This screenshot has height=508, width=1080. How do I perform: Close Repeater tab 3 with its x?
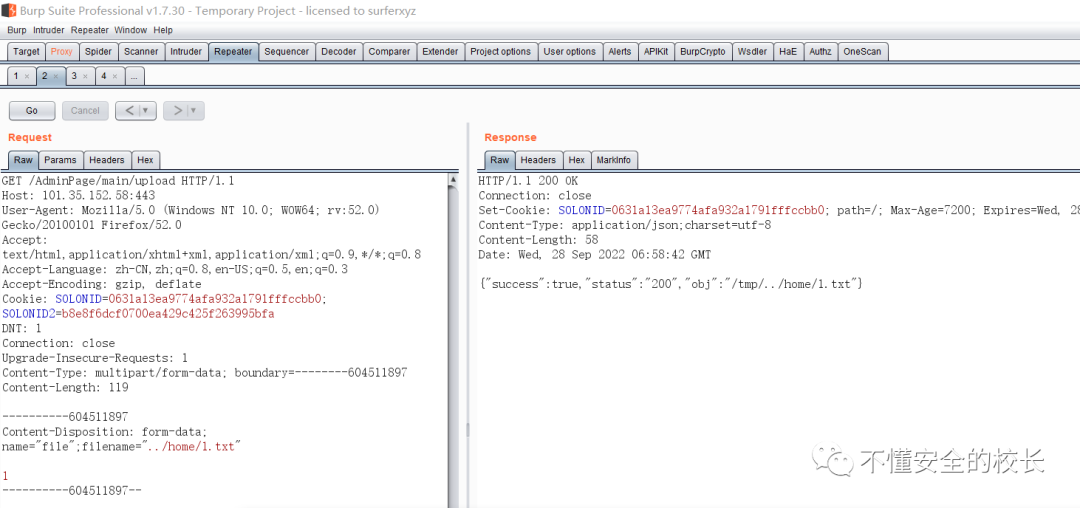[85, 76]
